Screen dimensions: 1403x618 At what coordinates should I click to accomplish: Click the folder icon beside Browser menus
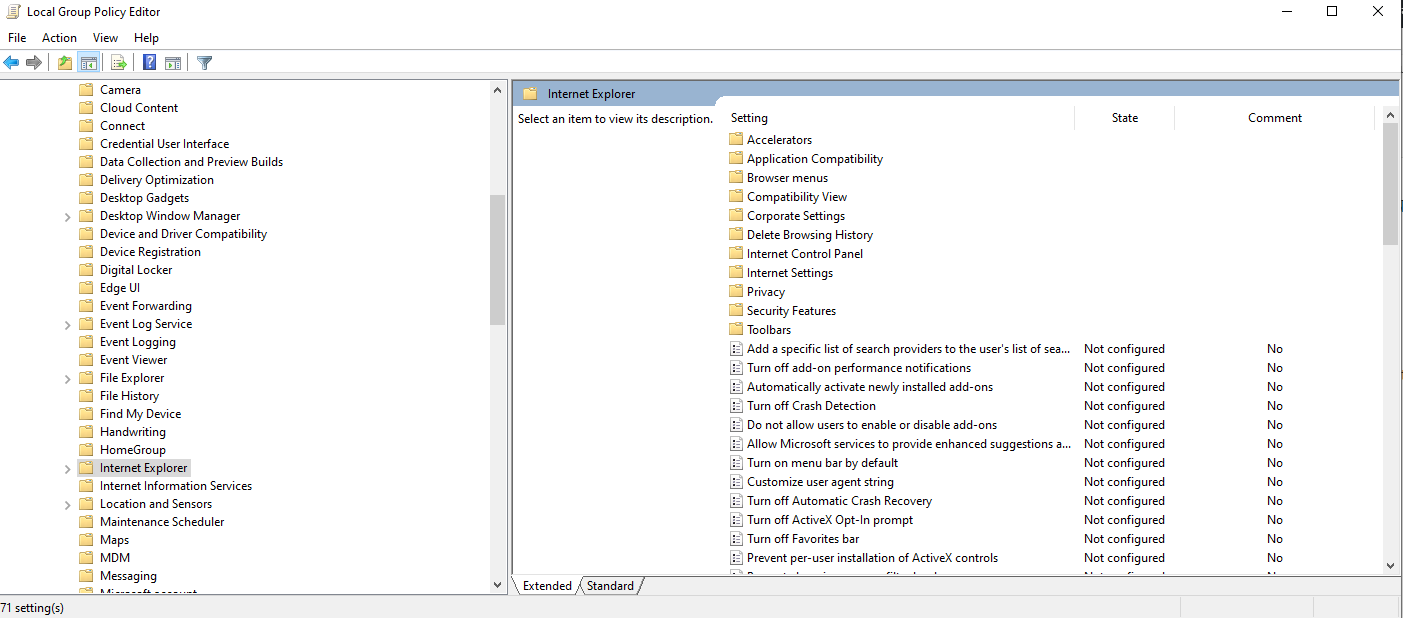coord(736,178)
